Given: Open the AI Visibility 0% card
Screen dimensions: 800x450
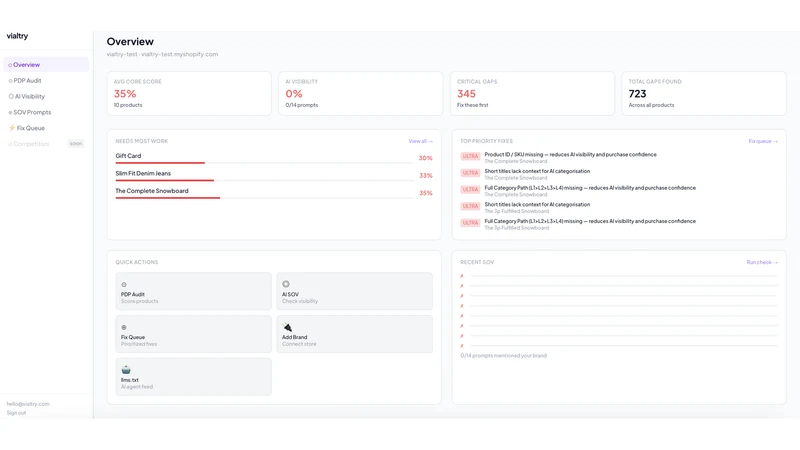Looking at the screenshot, I should pyautogui.click(x=361, y=93).
